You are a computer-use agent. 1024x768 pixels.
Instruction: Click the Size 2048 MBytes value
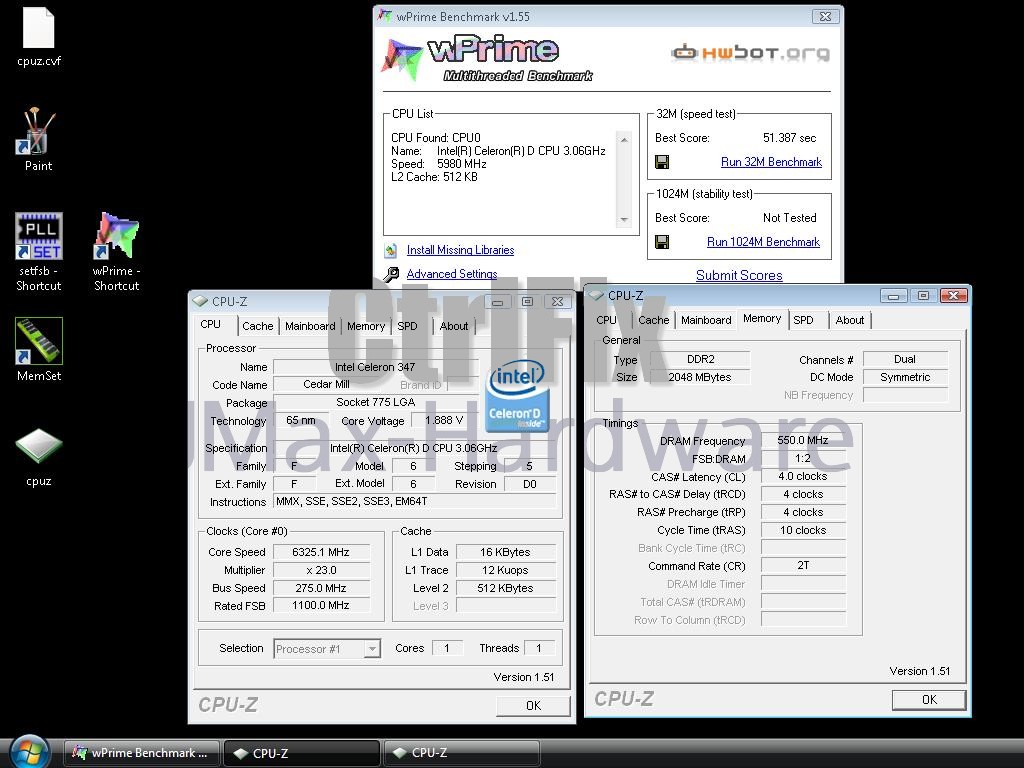point(700,377)
